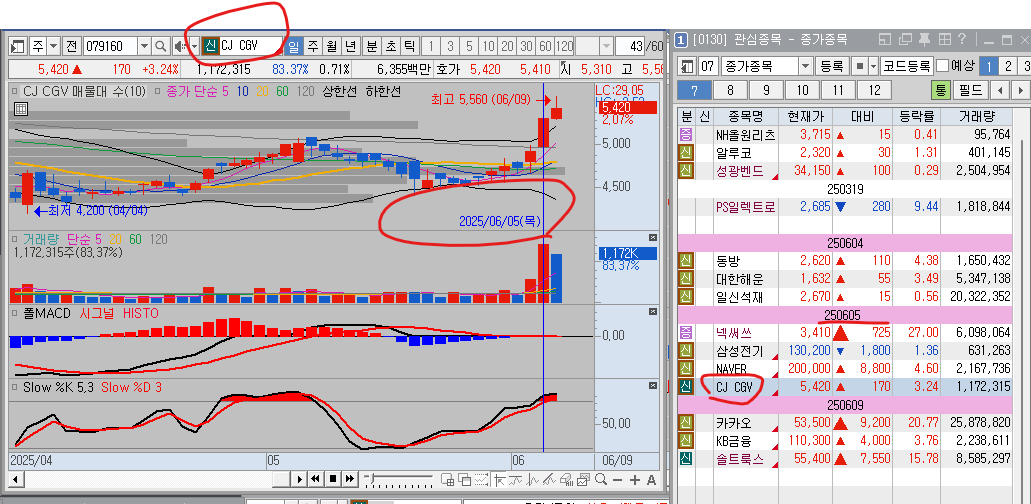Screen dimensions: 1031x504
Task: Click the 43 candle count input field
Action: coord(632,46)
